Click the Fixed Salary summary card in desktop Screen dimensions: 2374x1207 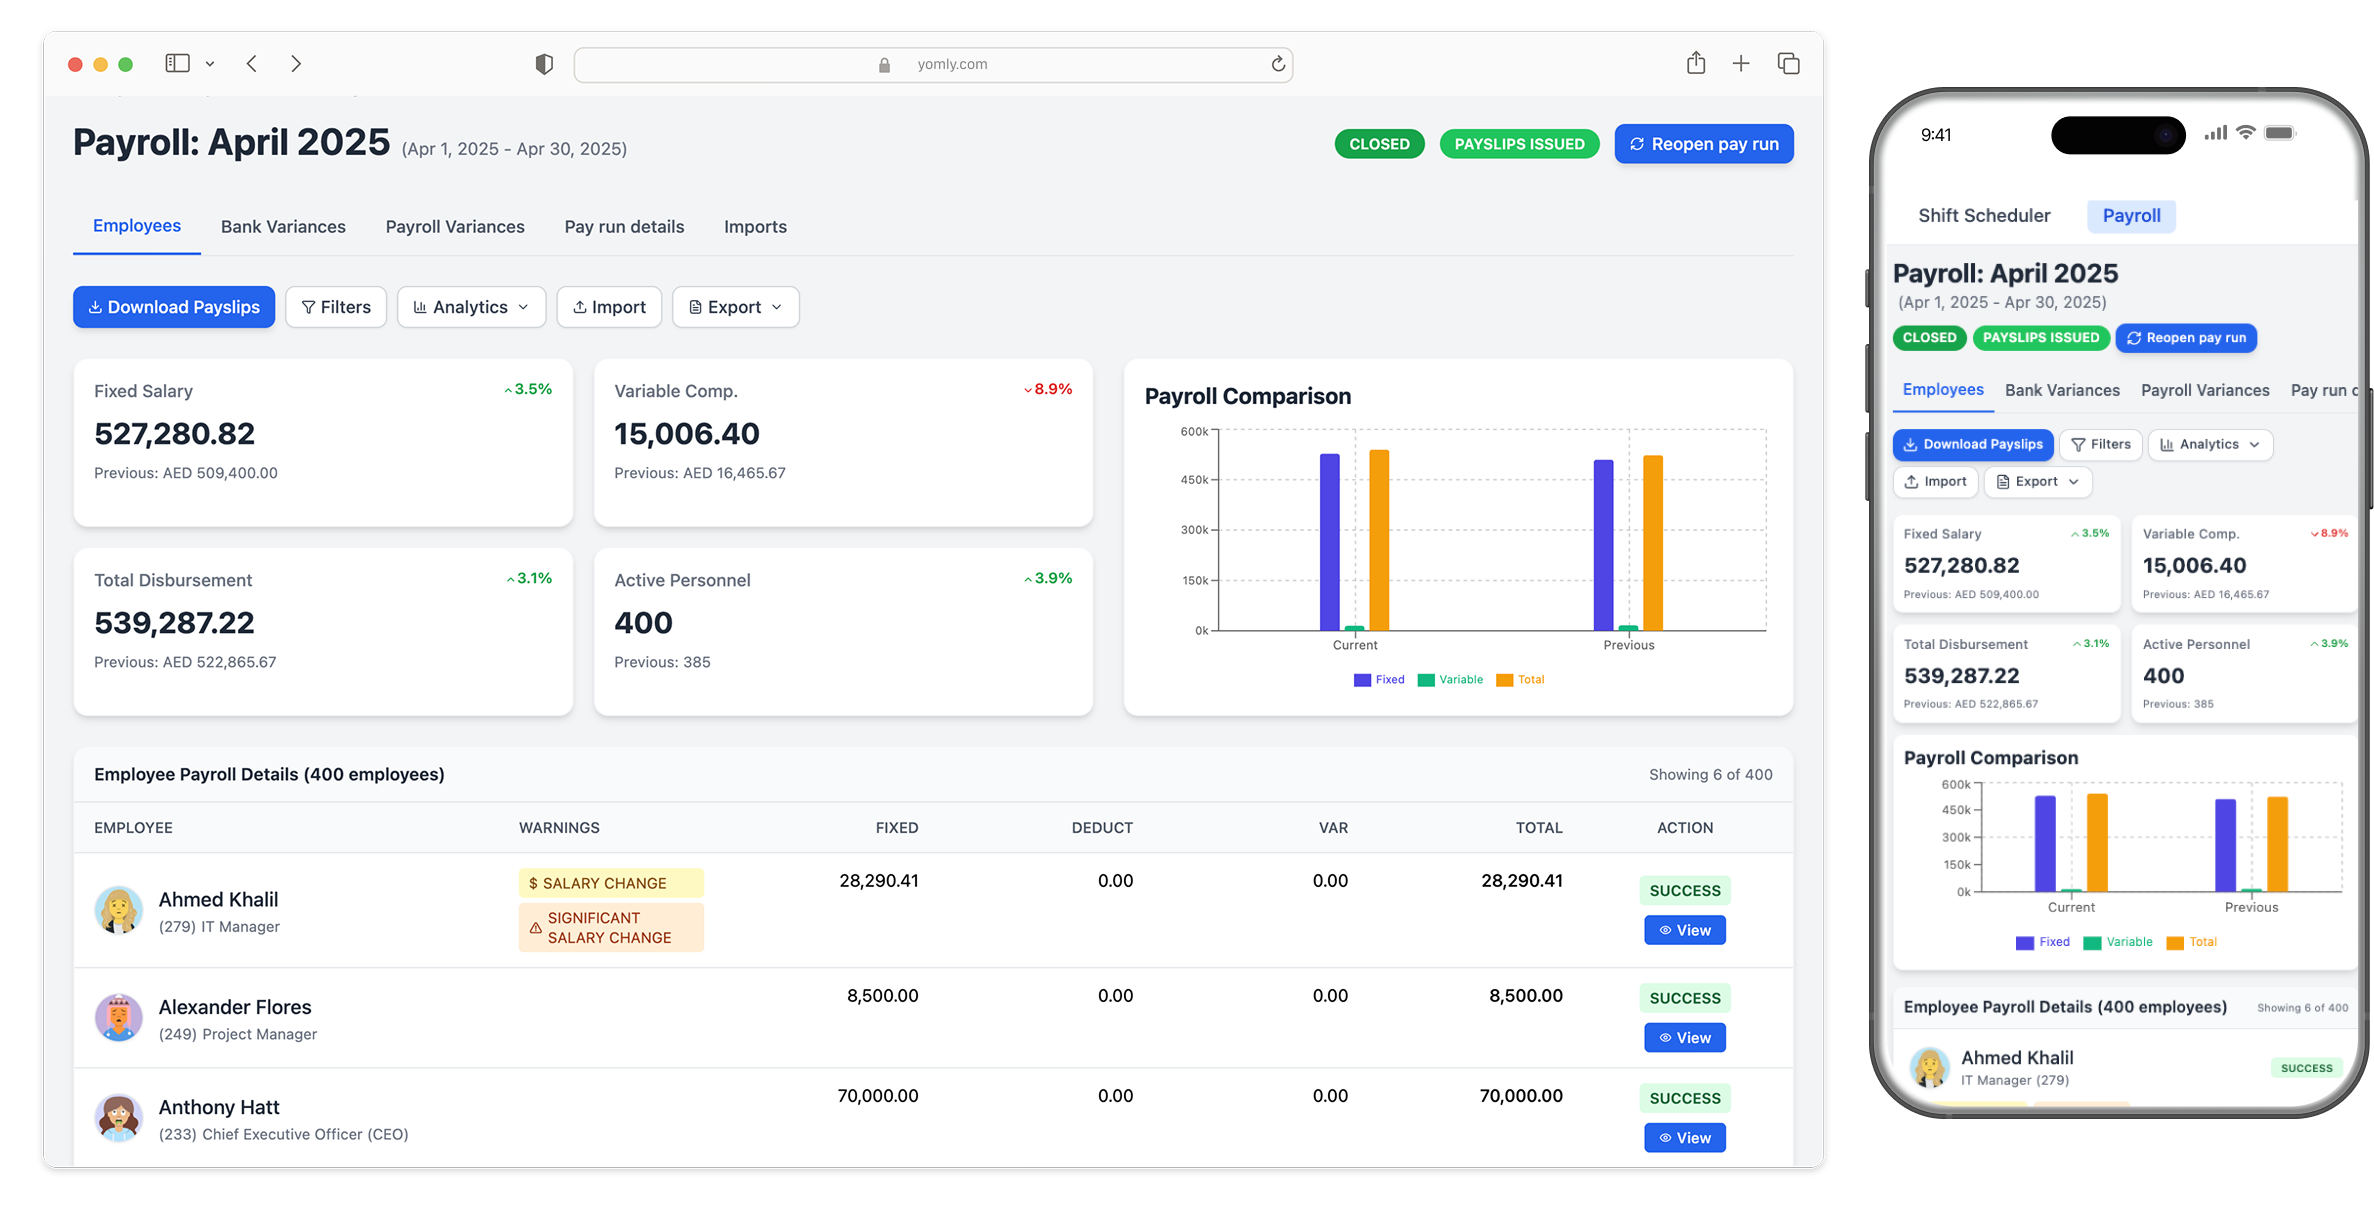tap(323, 443)
